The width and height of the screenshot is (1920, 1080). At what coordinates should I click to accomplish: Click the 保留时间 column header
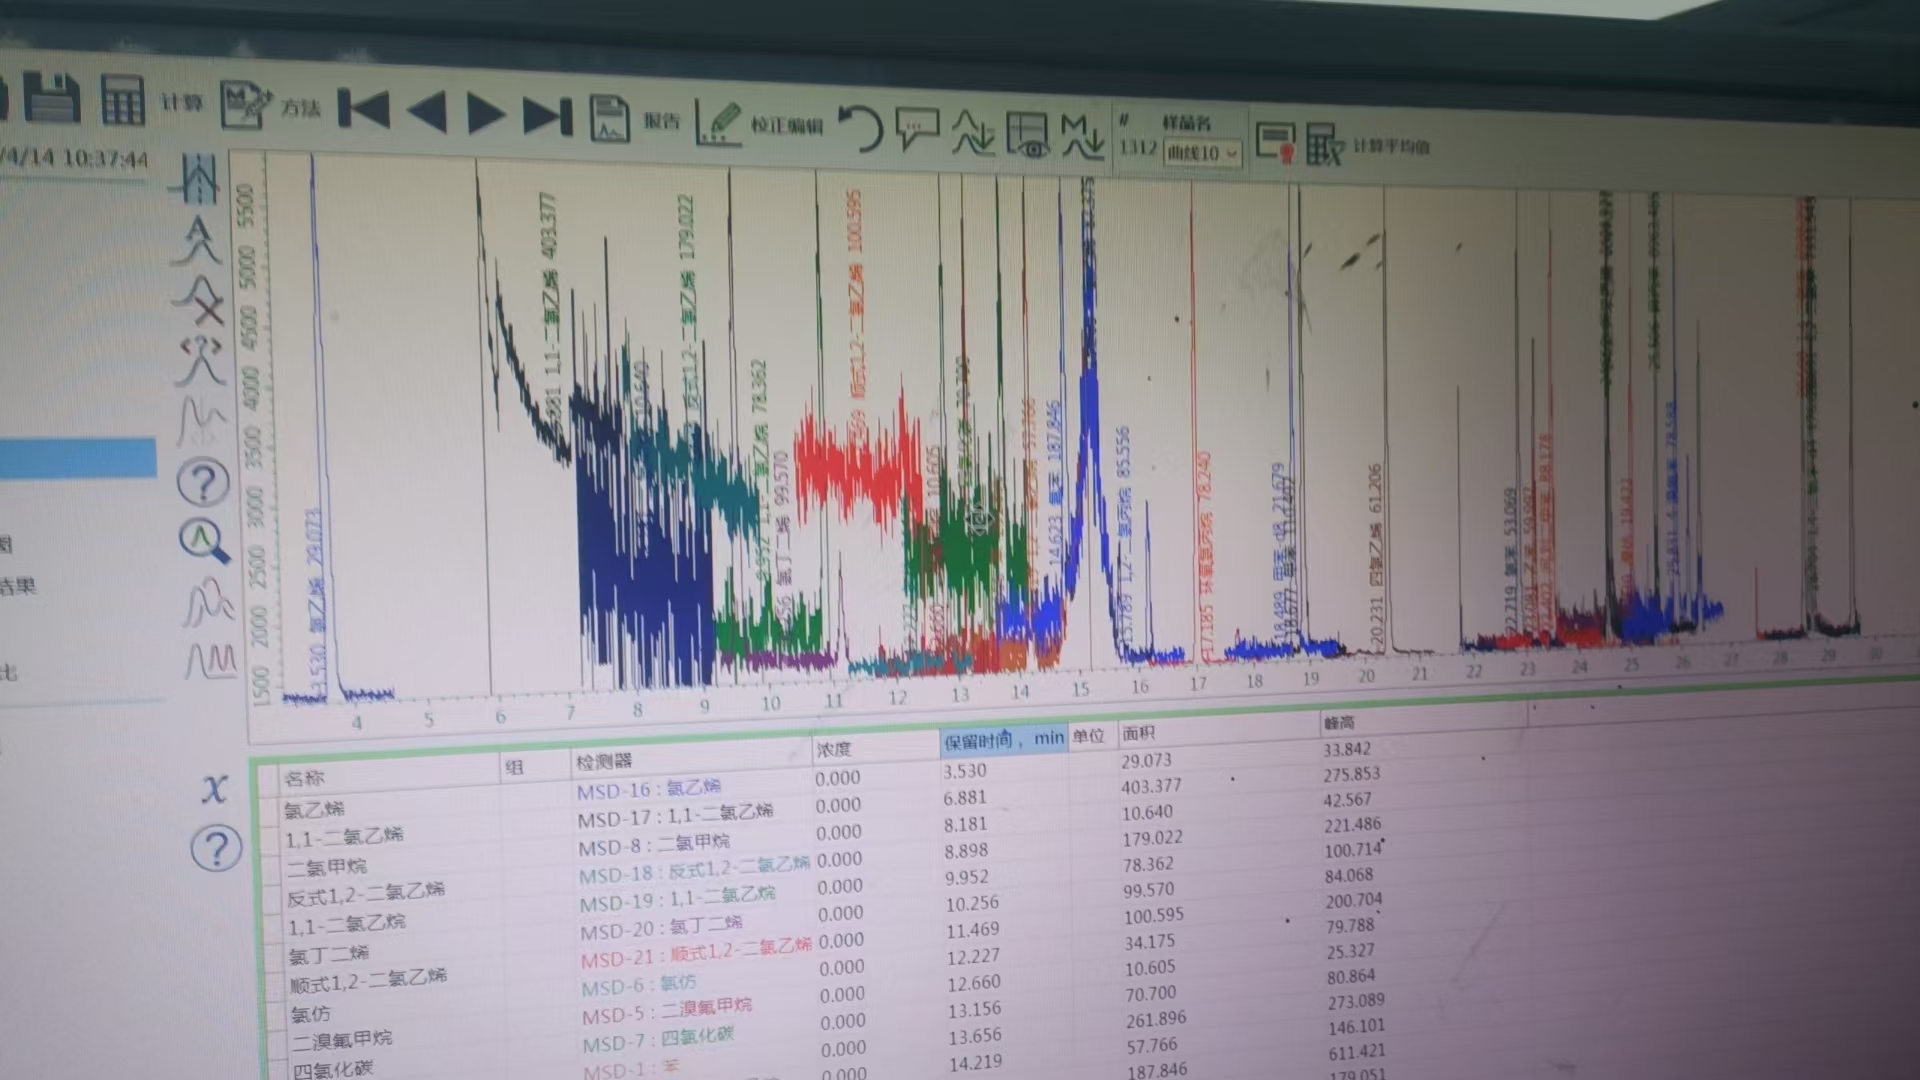click(1003, 739)
